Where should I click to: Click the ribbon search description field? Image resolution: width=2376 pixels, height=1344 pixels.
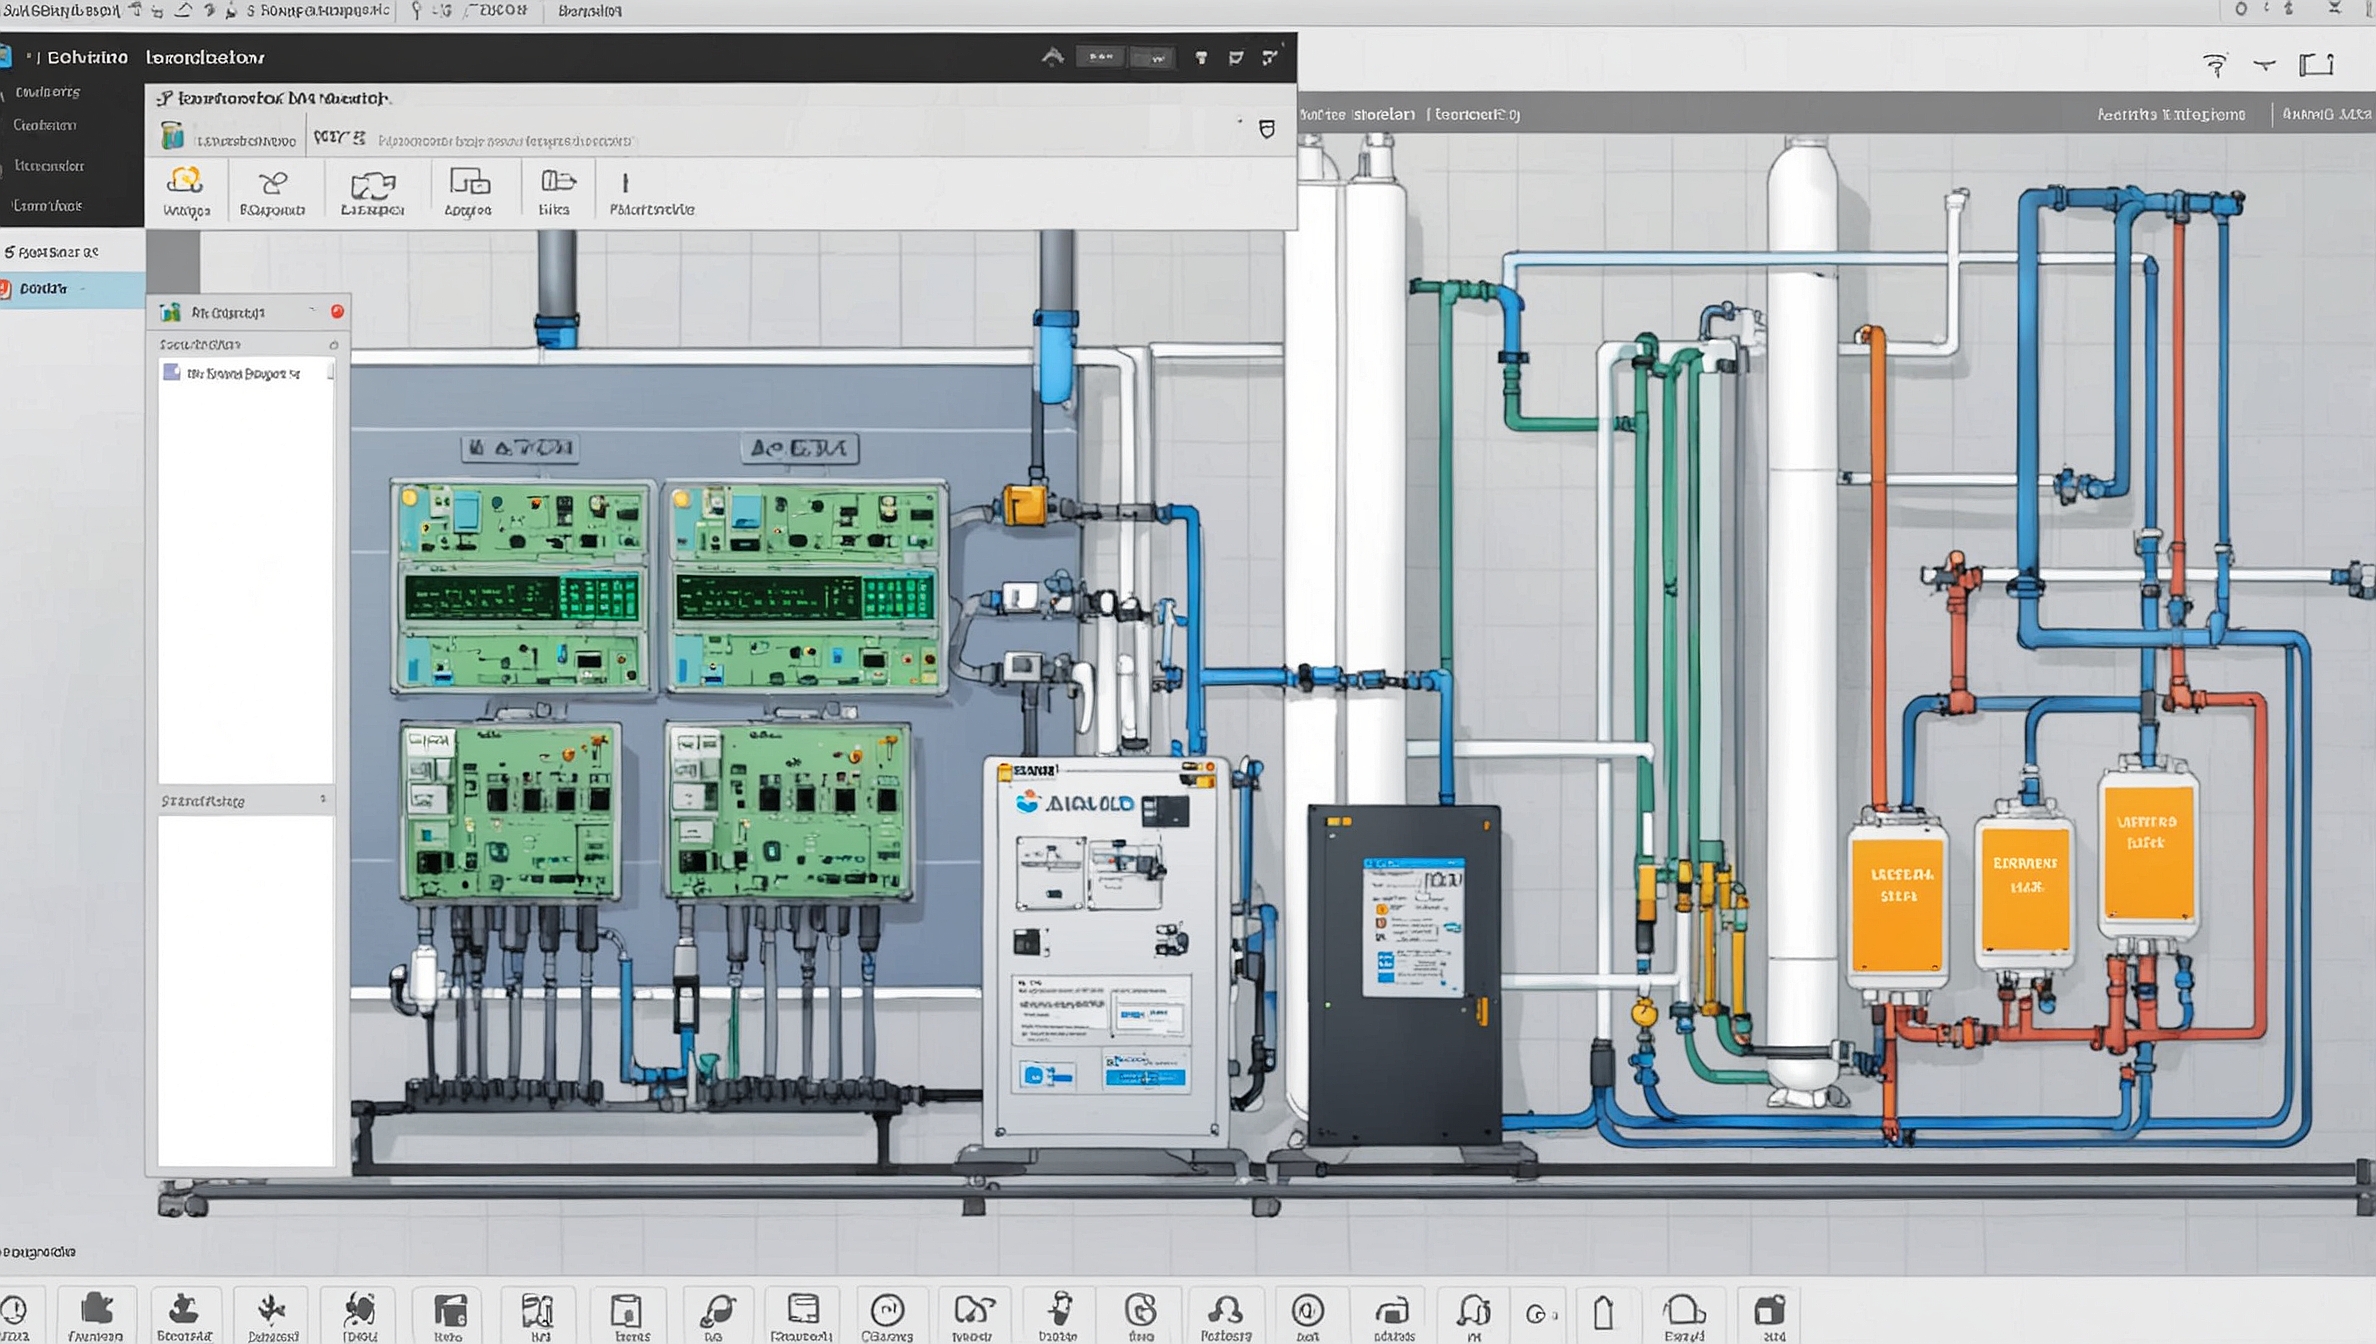pos(505,141)
